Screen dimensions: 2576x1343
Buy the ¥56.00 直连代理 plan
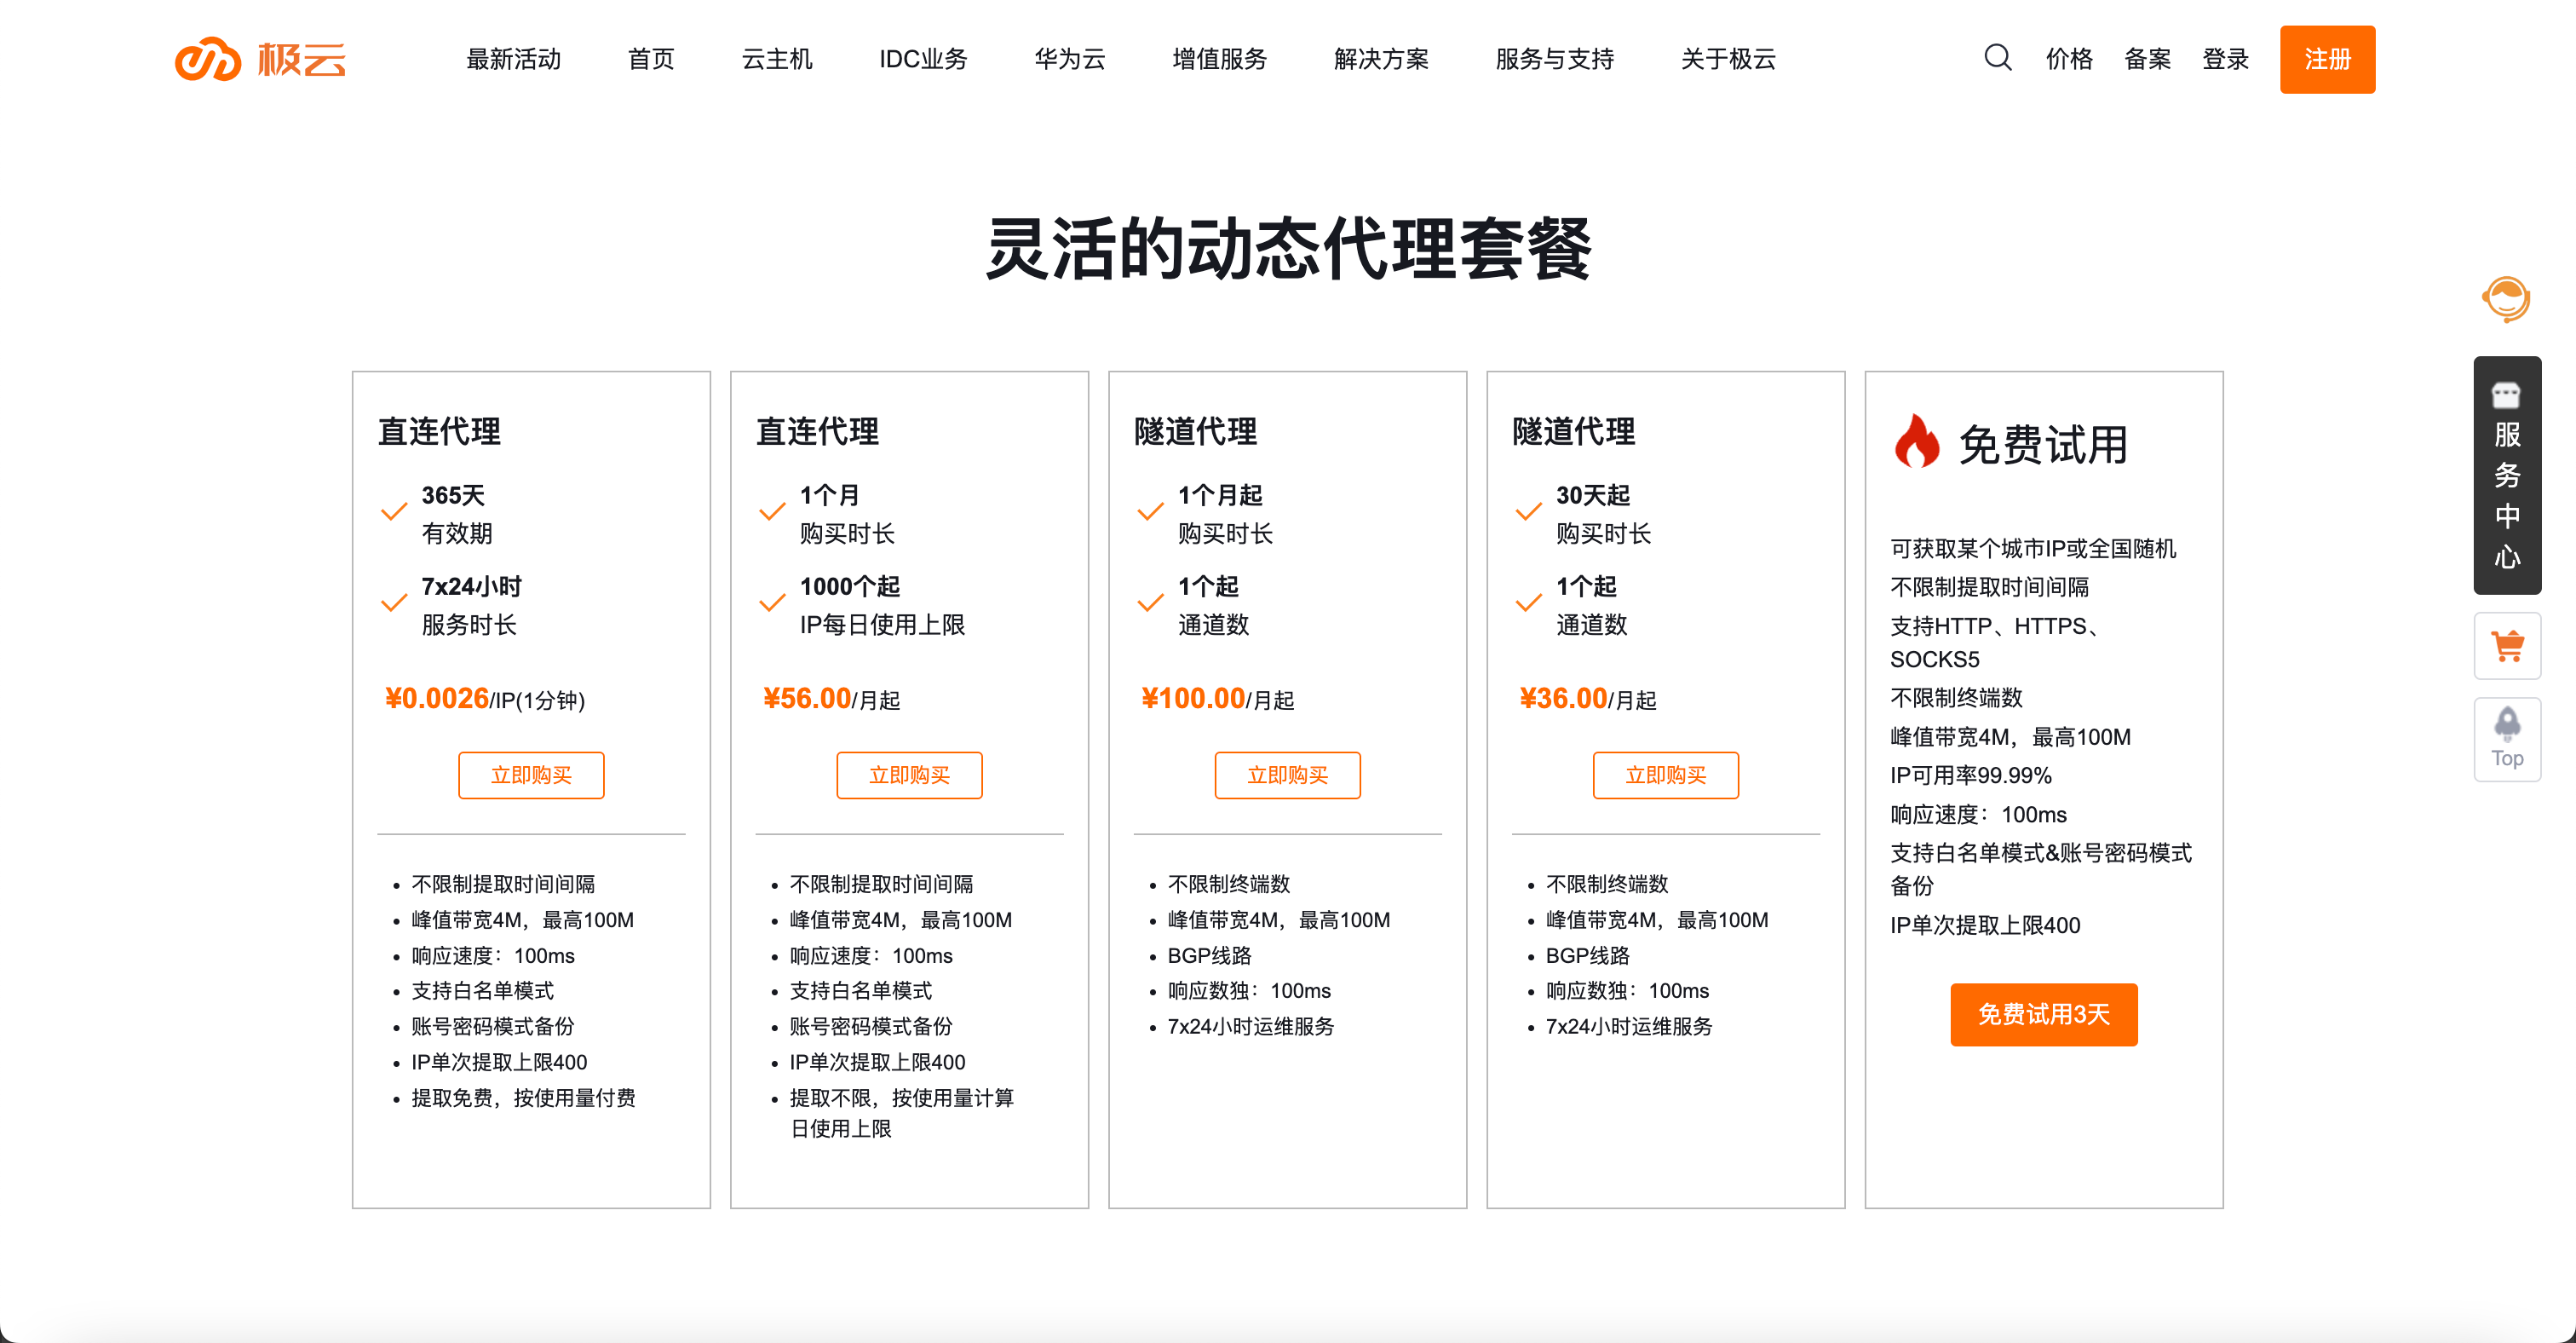tap(908, 775)
